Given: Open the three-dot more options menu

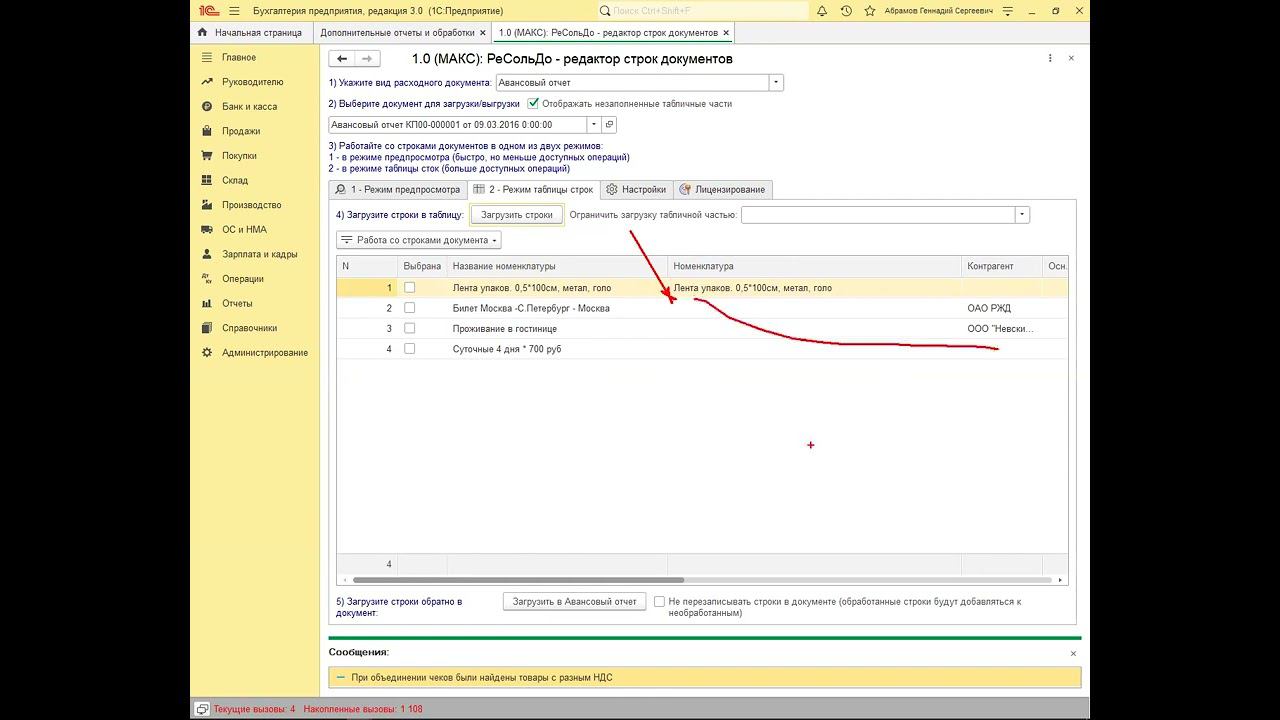Looking at the screenshot, I should click(x=1050, y=59).
